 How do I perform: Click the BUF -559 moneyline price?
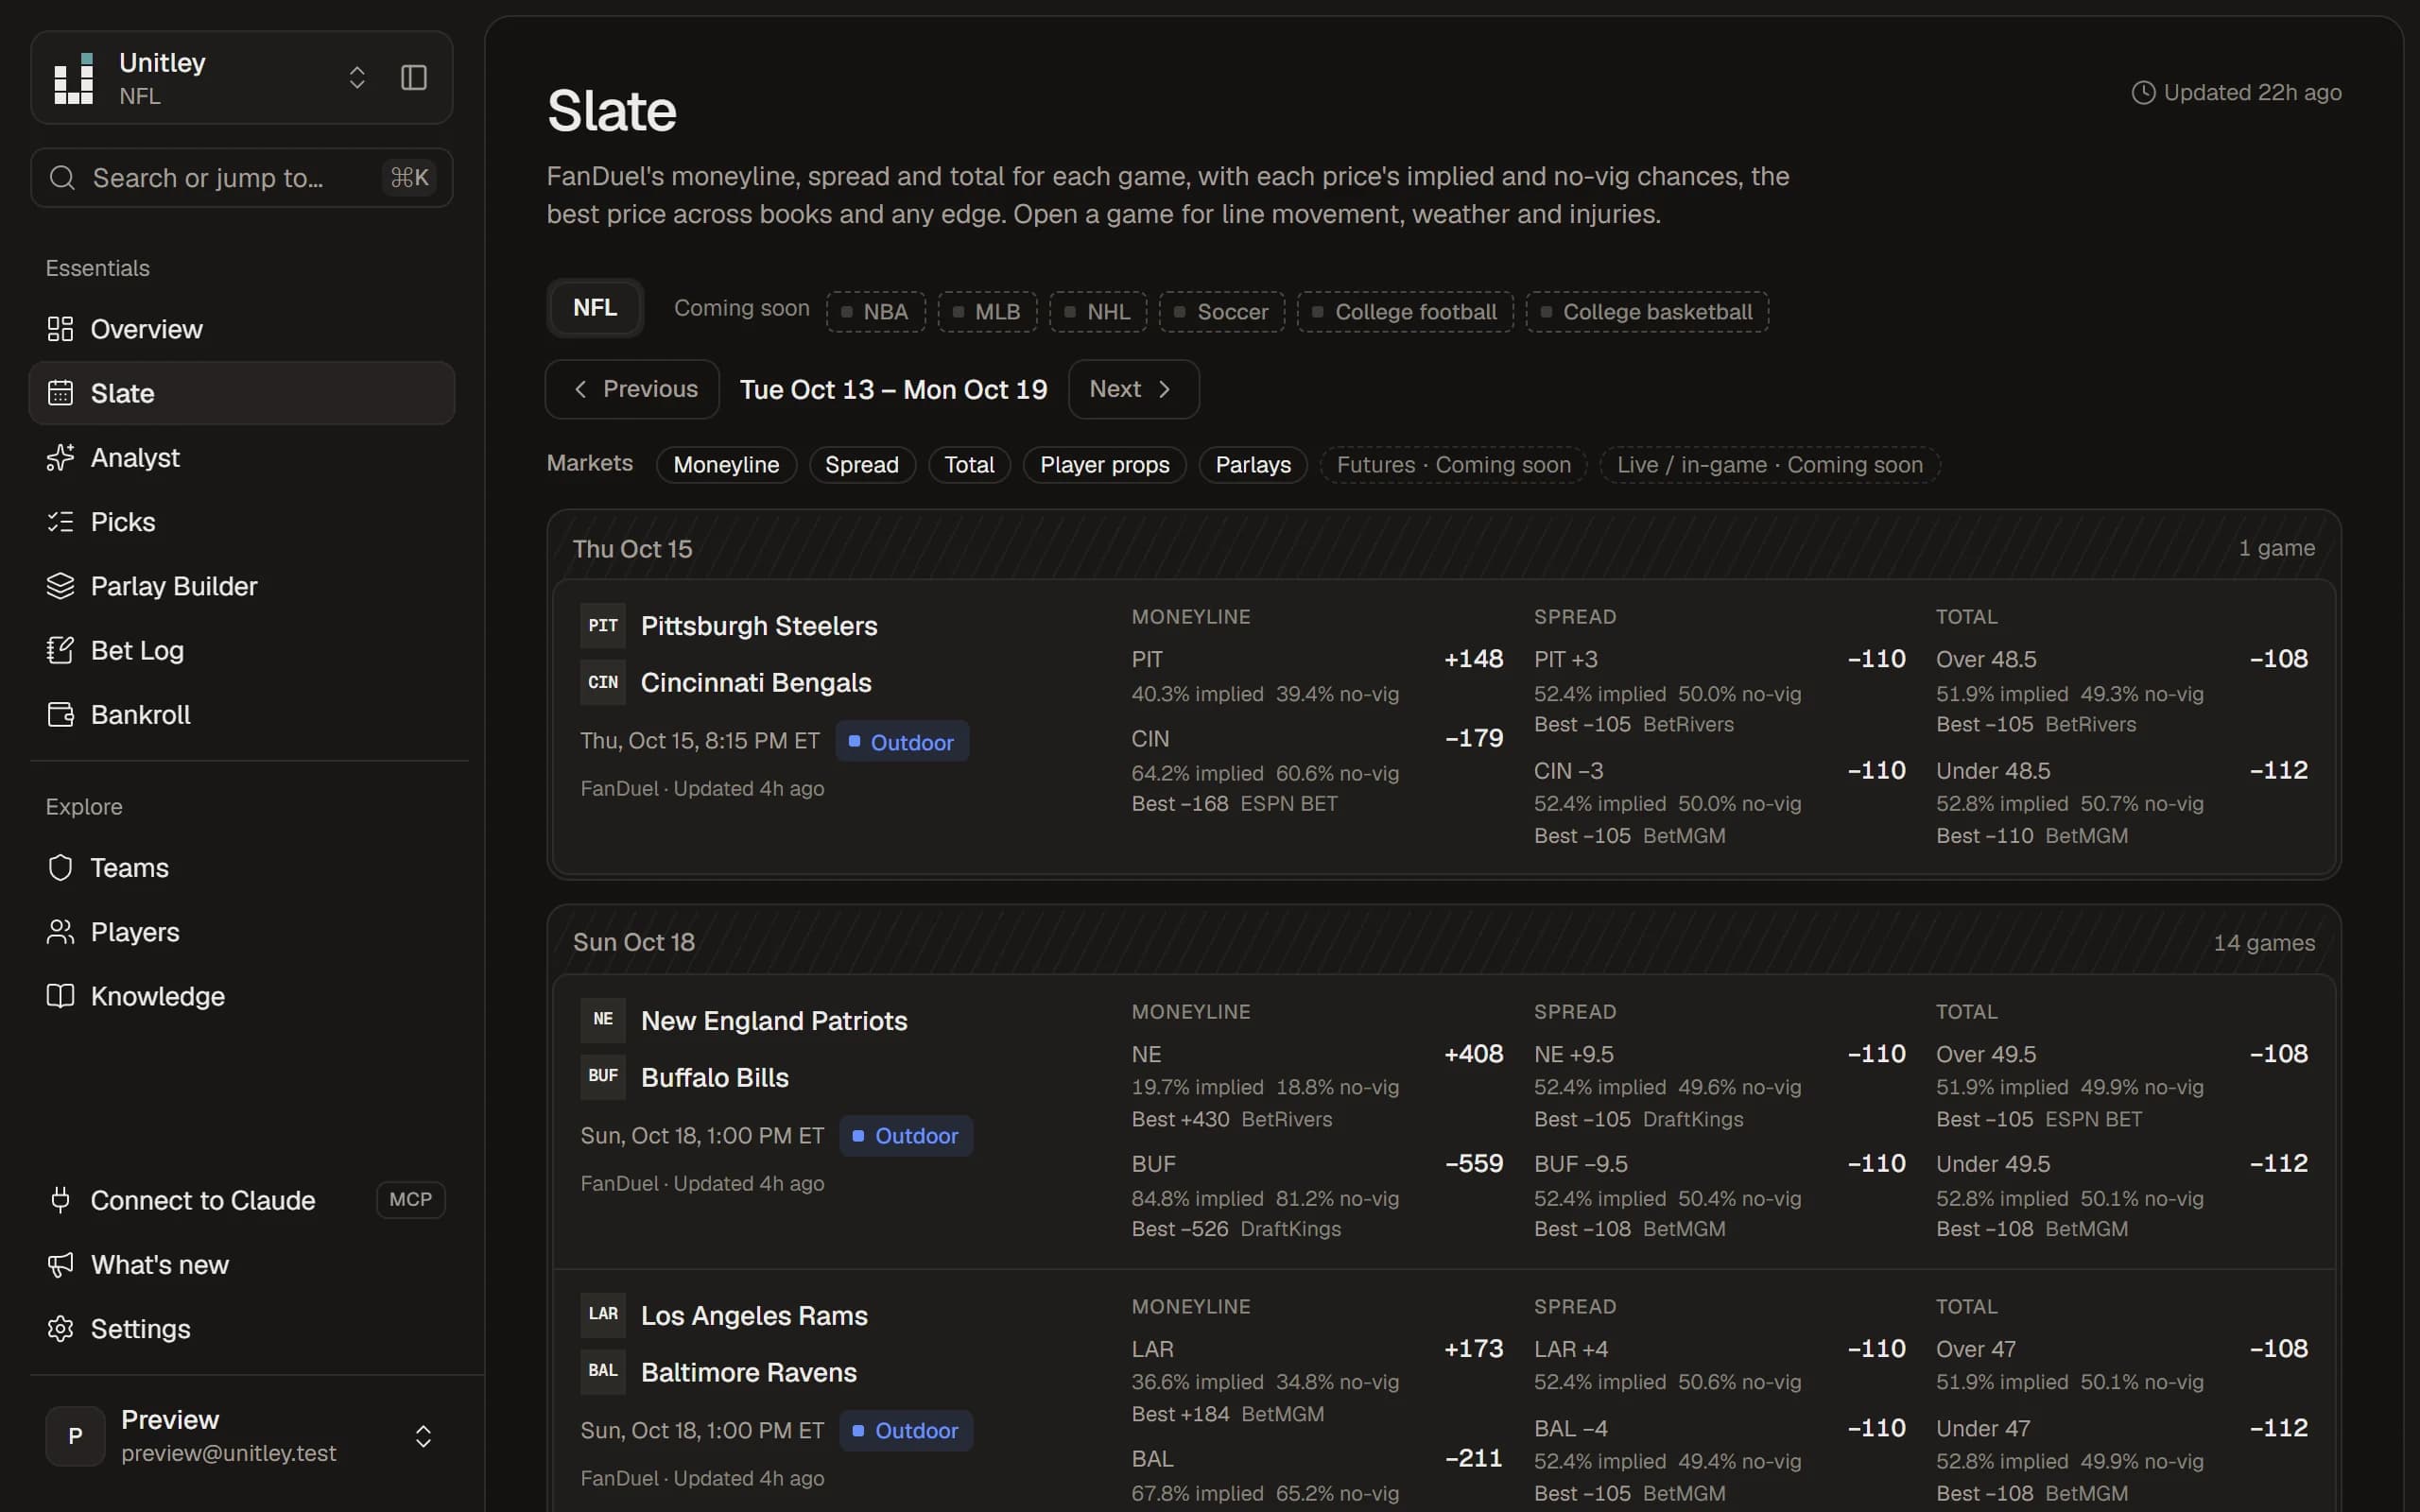click(x=1473, y=1164)
